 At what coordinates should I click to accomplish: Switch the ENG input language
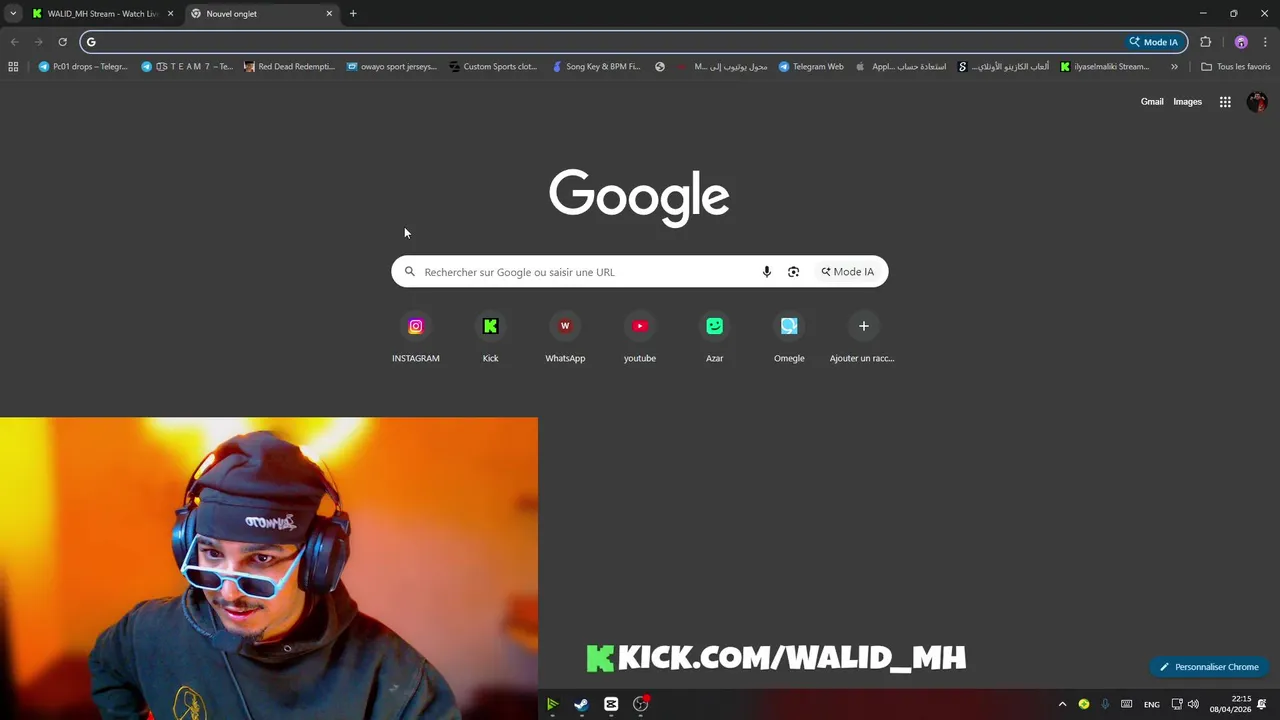pyautogui.click(x=1152, y=704)
